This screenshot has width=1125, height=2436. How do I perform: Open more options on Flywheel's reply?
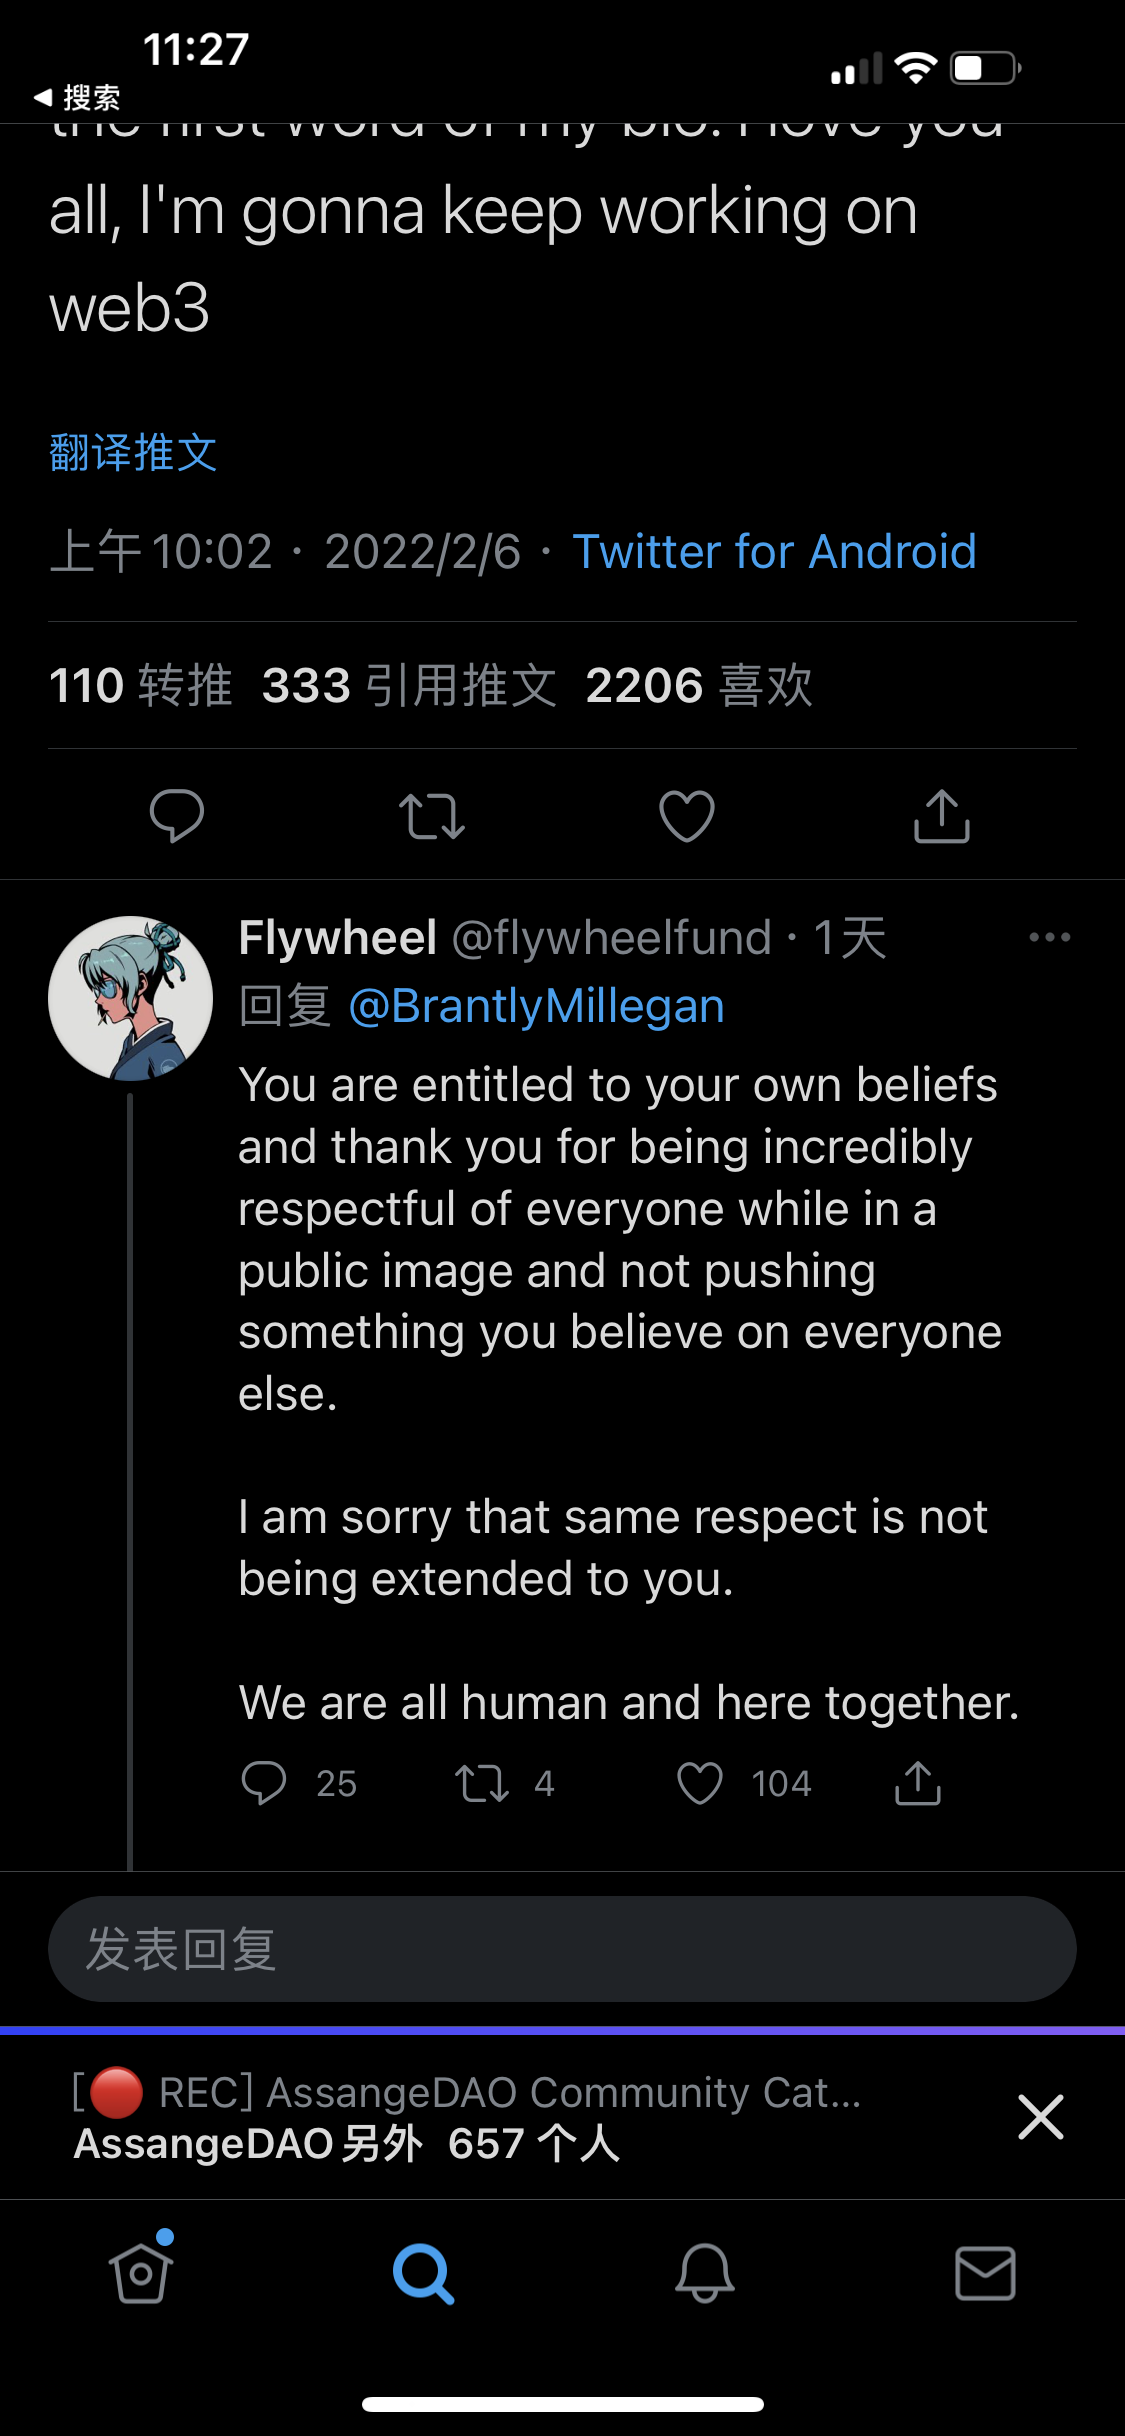tap(1049, 937)
